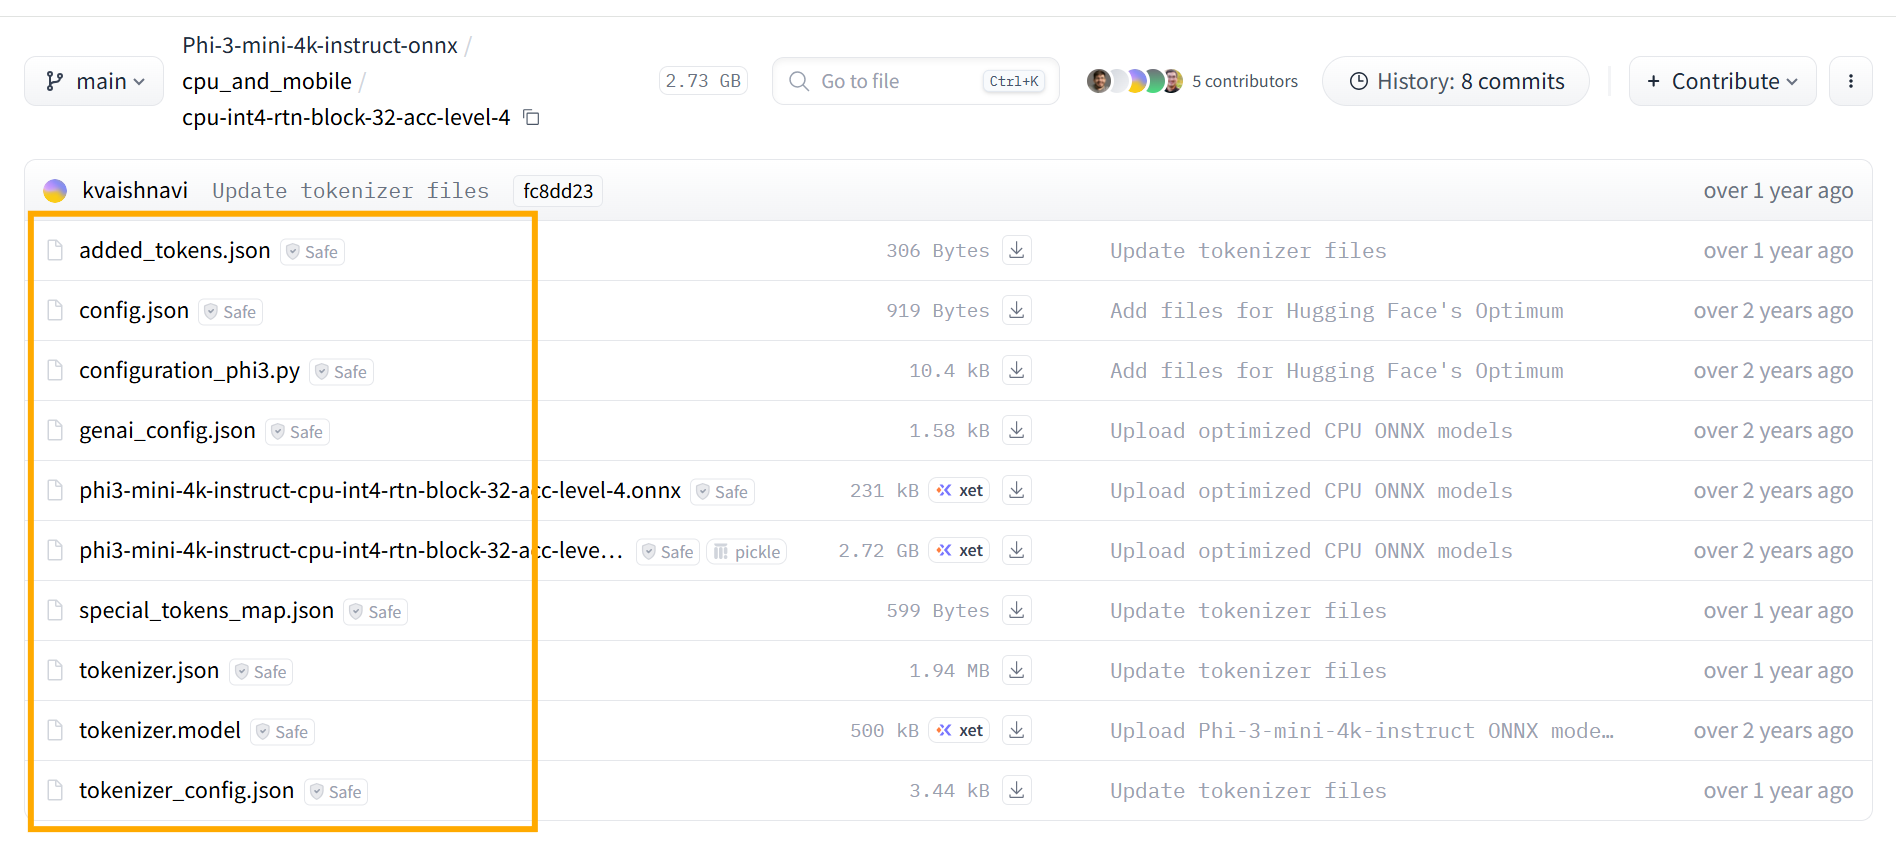Open the Phi-3-mini-4k-instruct-onnx breadcrumb

pos(320,45)
